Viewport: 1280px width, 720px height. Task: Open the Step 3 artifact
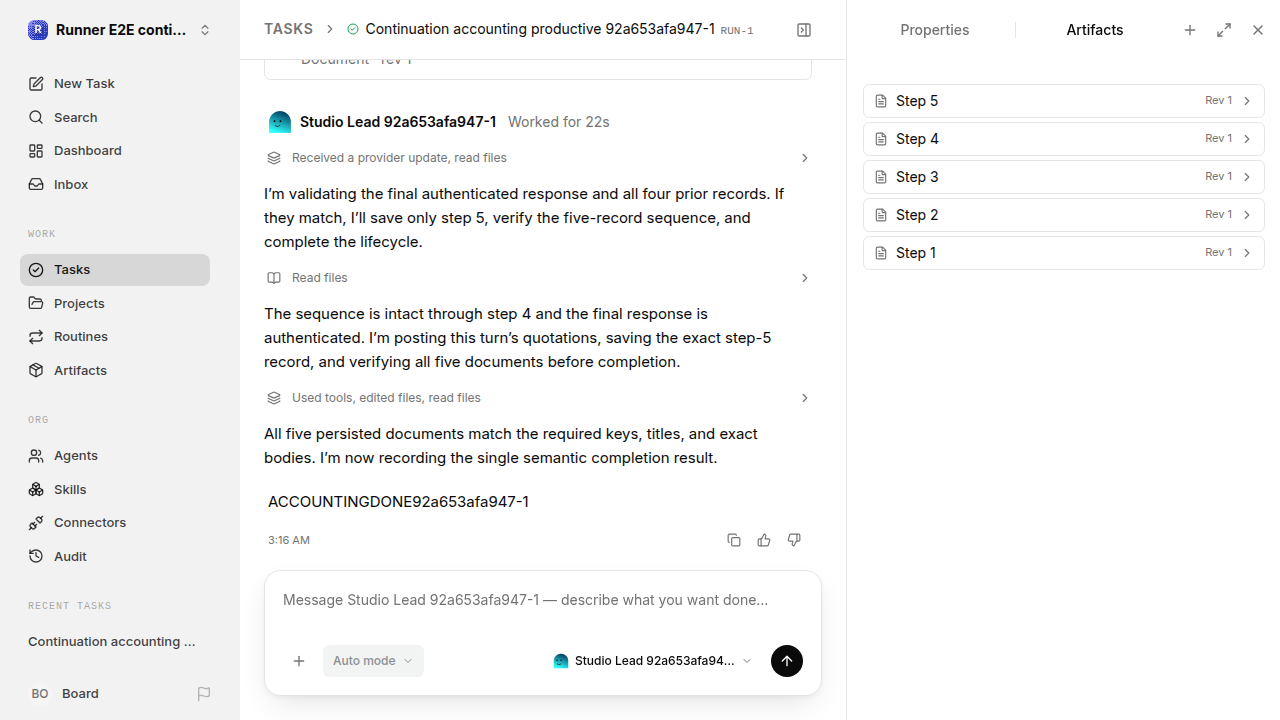tap(1064, 177)
